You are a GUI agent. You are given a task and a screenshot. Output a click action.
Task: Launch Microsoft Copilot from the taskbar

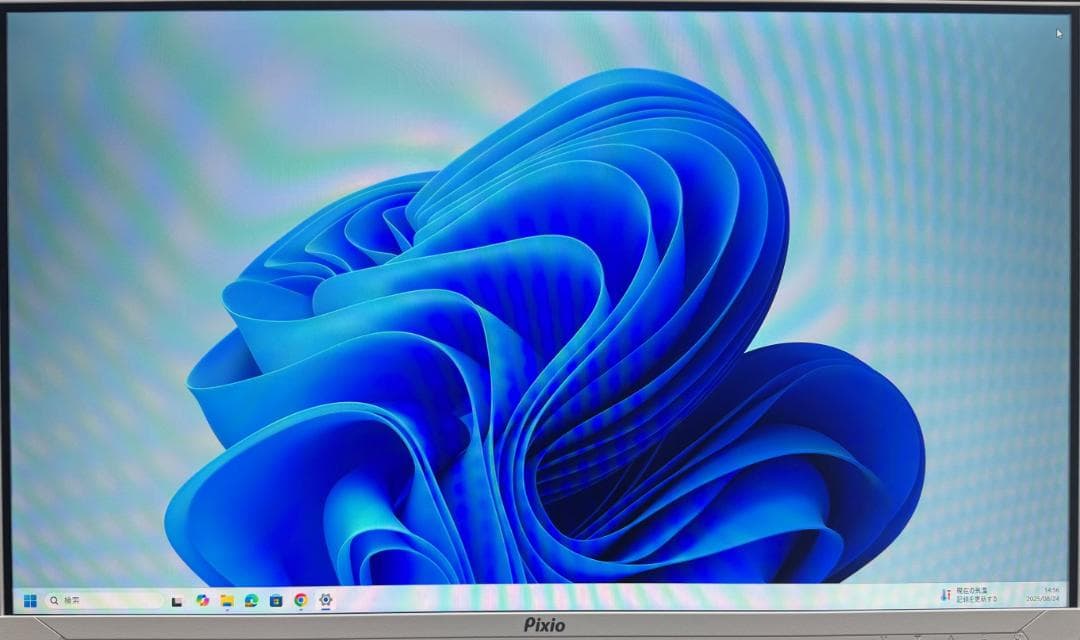pyautogui.click(x=202, y=600)
